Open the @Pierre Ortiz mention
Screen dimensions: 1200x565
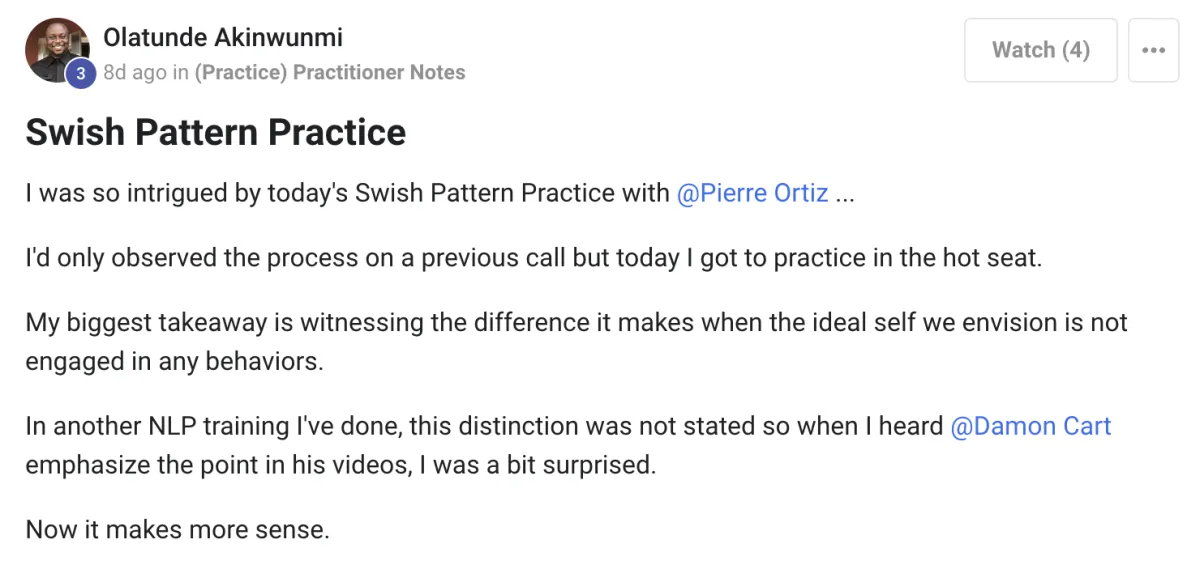click(753, 193)
